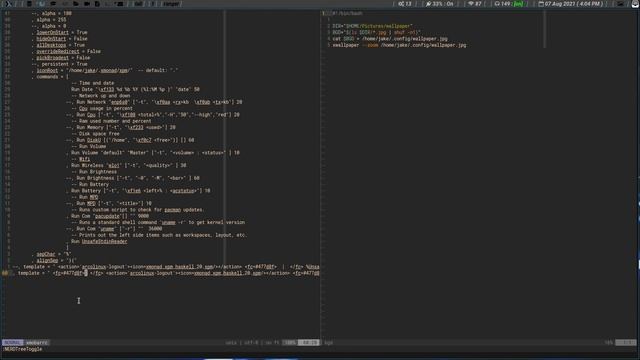The image size is (640, 360).
Task: Click the 'Run Memory' line
Action: pos(121,127)
